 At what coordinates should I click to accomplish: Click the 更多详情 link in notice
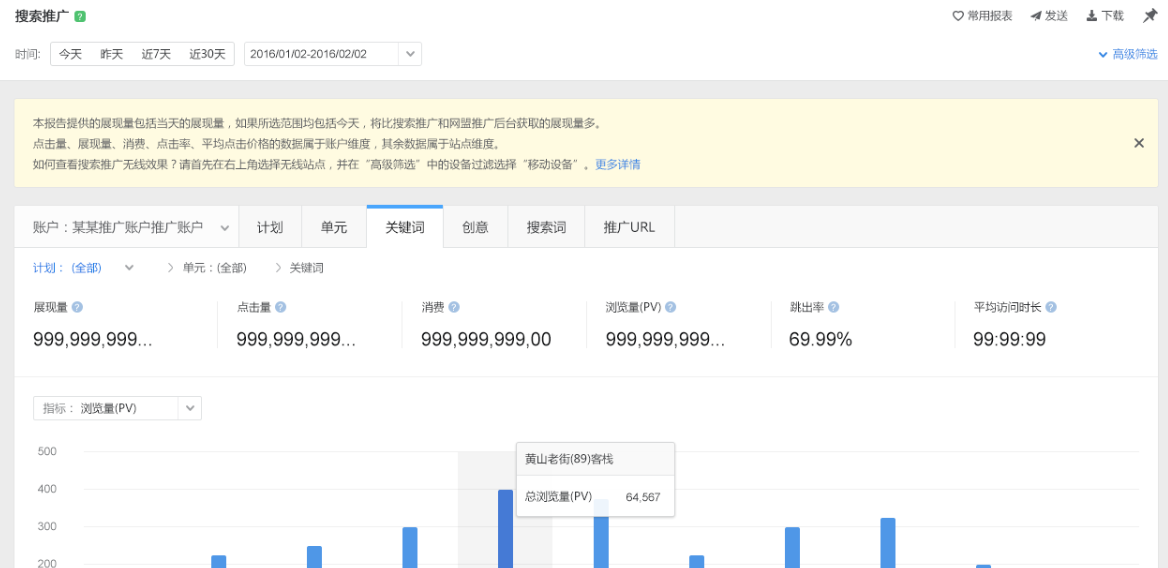(x=617, y=164)
